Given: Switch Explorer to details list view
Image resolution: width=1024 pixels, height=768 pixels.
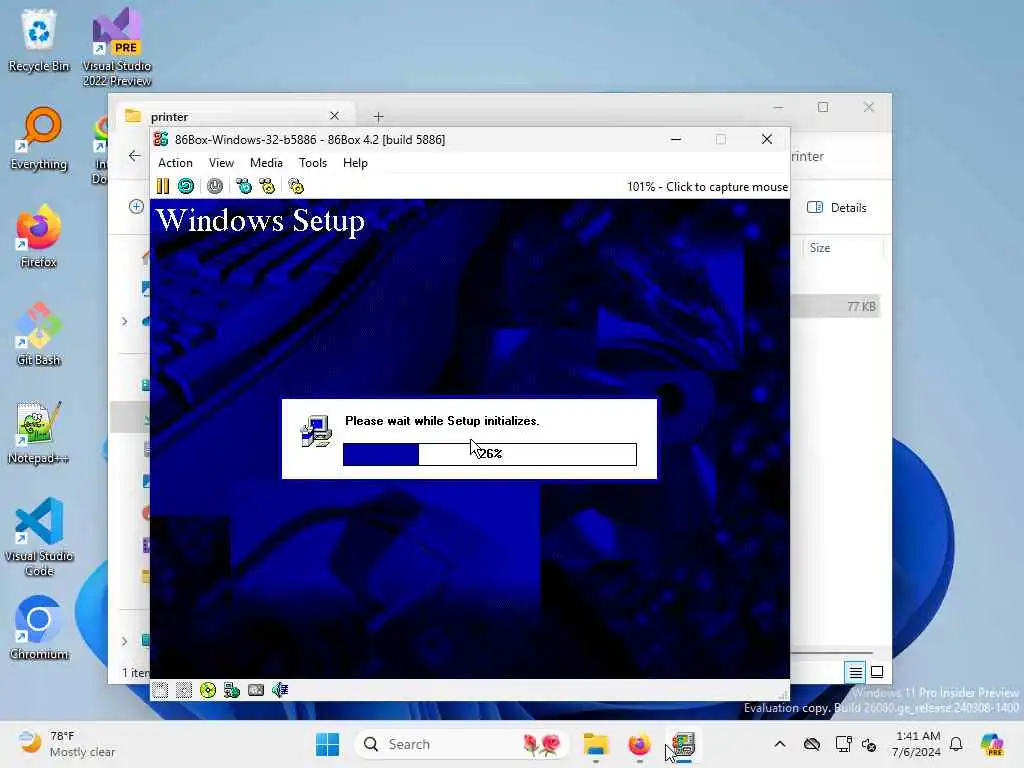Looking at the screenshot, I should click(856, 672).
